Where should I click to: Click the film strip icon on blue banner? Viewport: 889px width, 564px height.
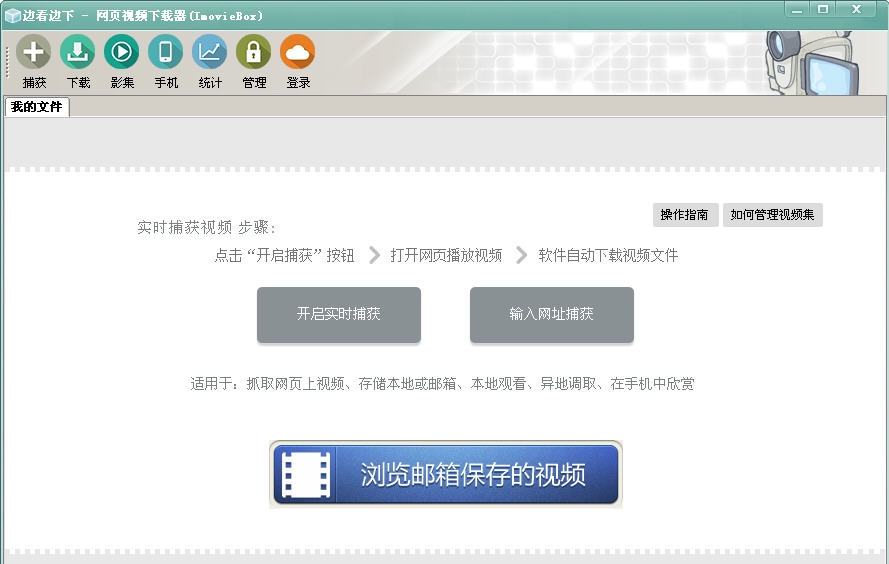point(306,475)
